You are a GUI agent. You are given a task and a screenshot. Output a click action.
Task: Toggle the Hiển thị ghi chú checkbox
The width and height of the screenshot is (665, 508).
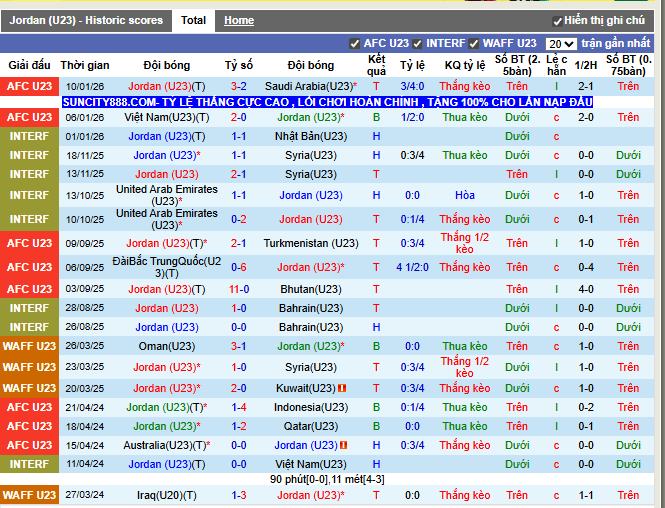(558, 21)
